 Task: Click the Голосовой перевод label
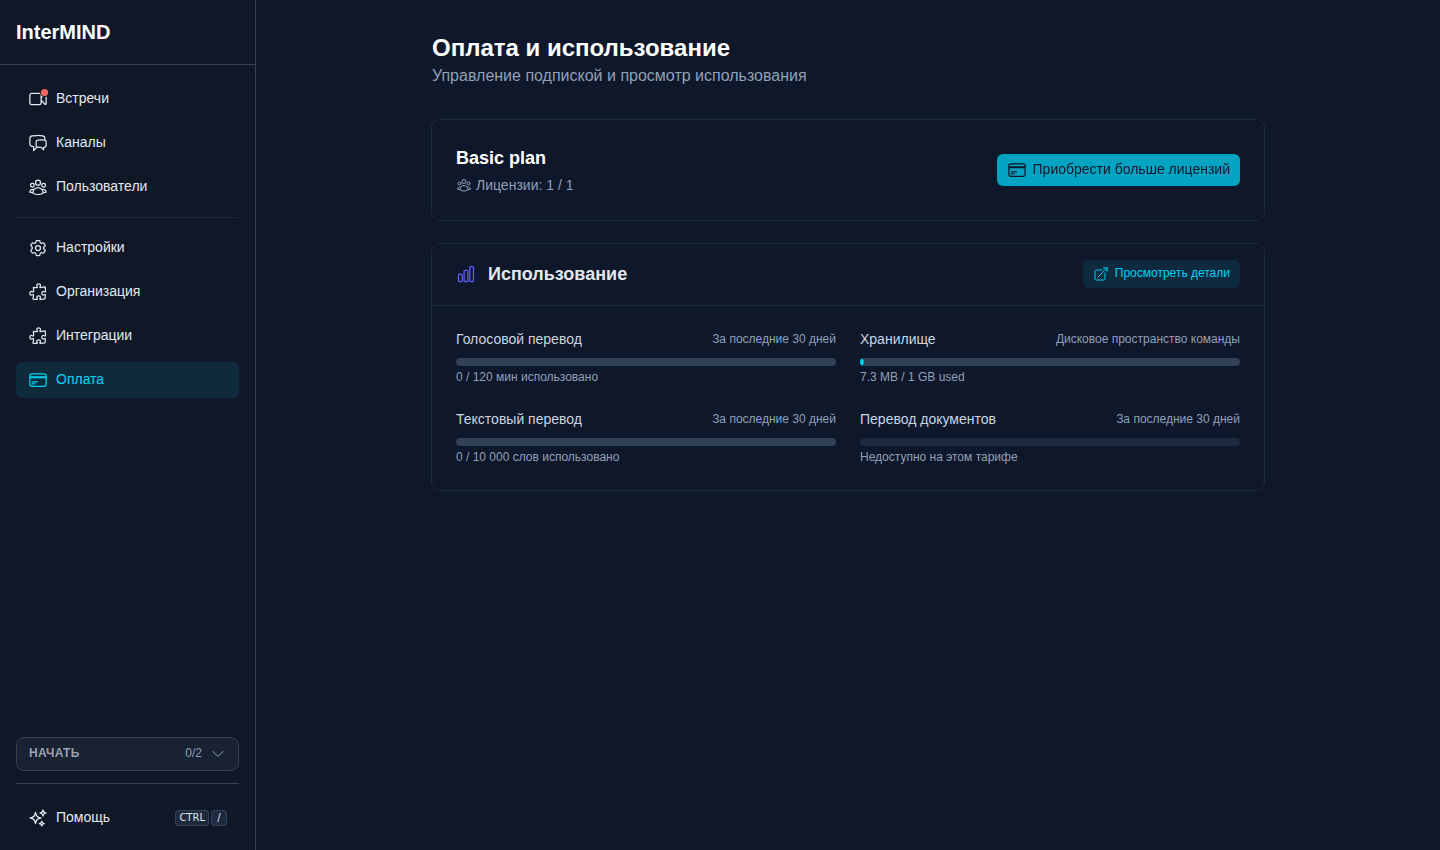519,339
